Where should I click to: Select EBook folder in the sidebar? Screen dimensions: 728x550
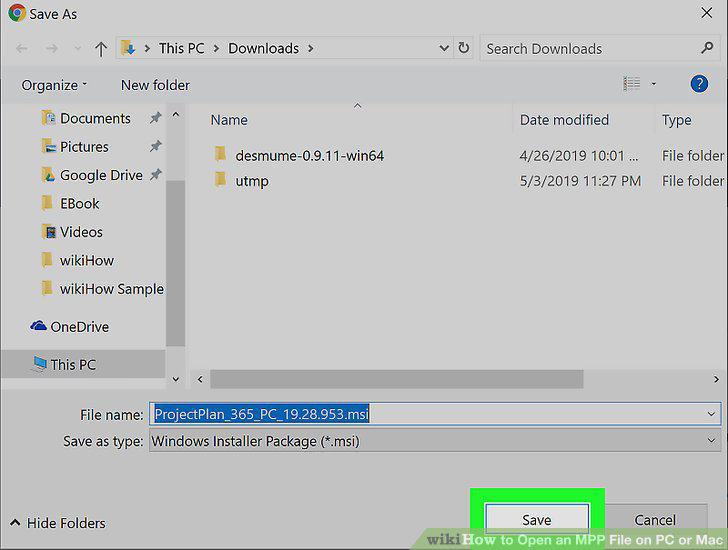(79, 203)
